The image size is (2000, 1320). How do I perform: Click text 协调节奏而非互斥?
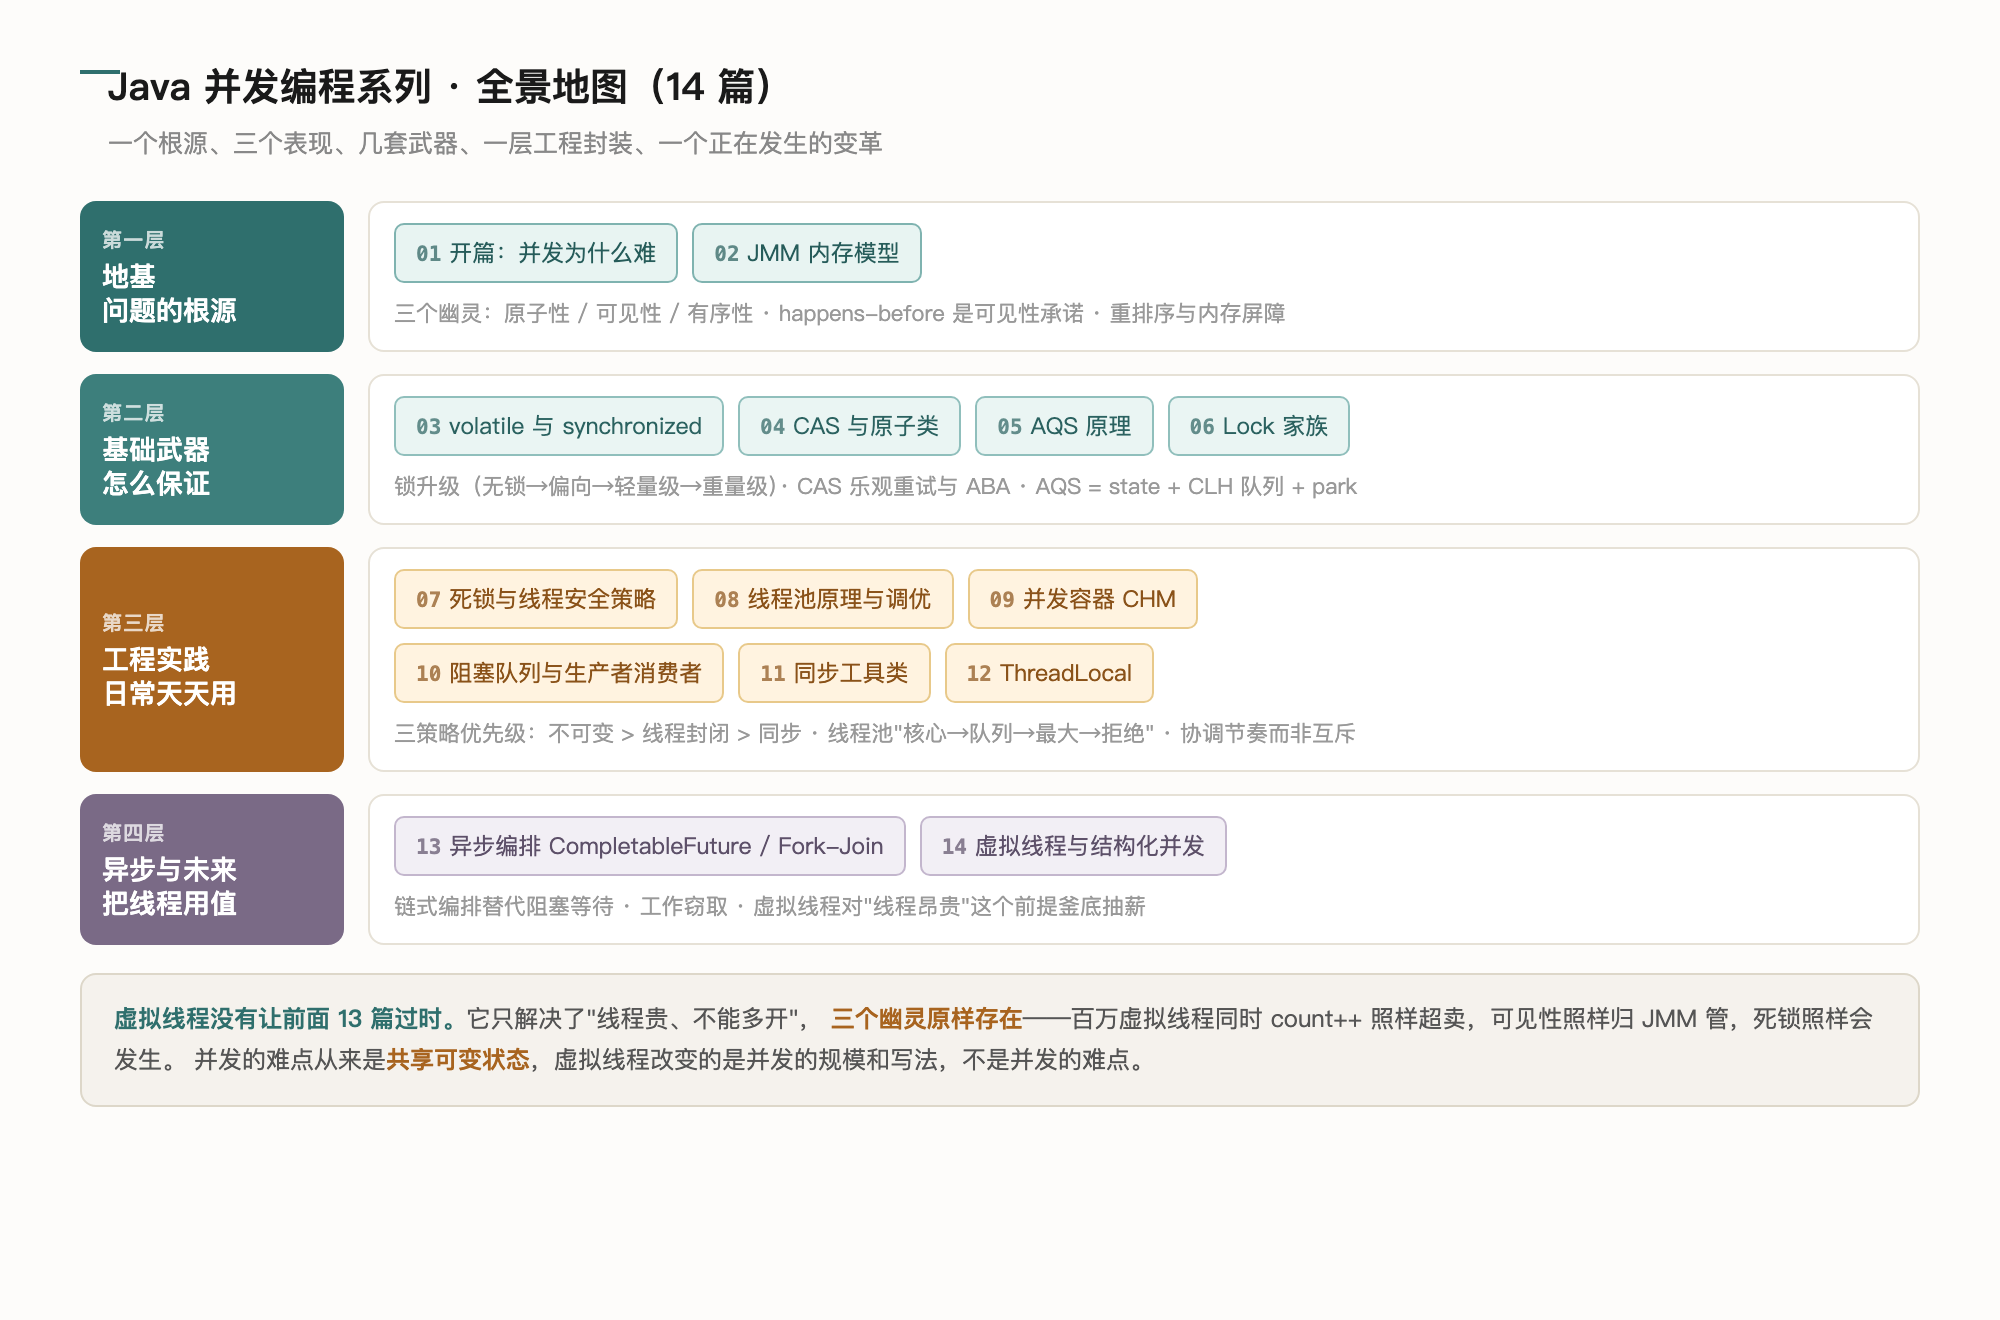pos(1268,734)
